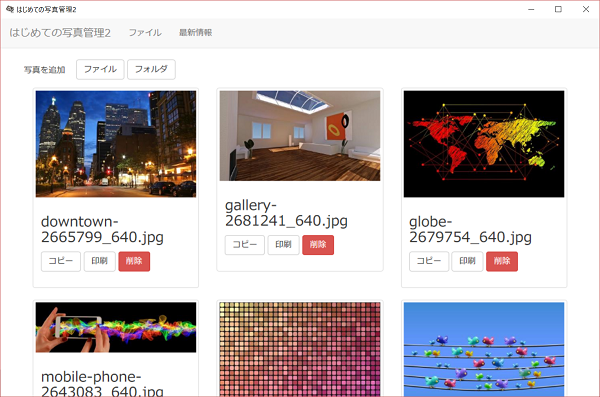This screenshot has width=600, height=397.
Task: Select the globe world map thumbnail
Action: [x=484, y=144]
